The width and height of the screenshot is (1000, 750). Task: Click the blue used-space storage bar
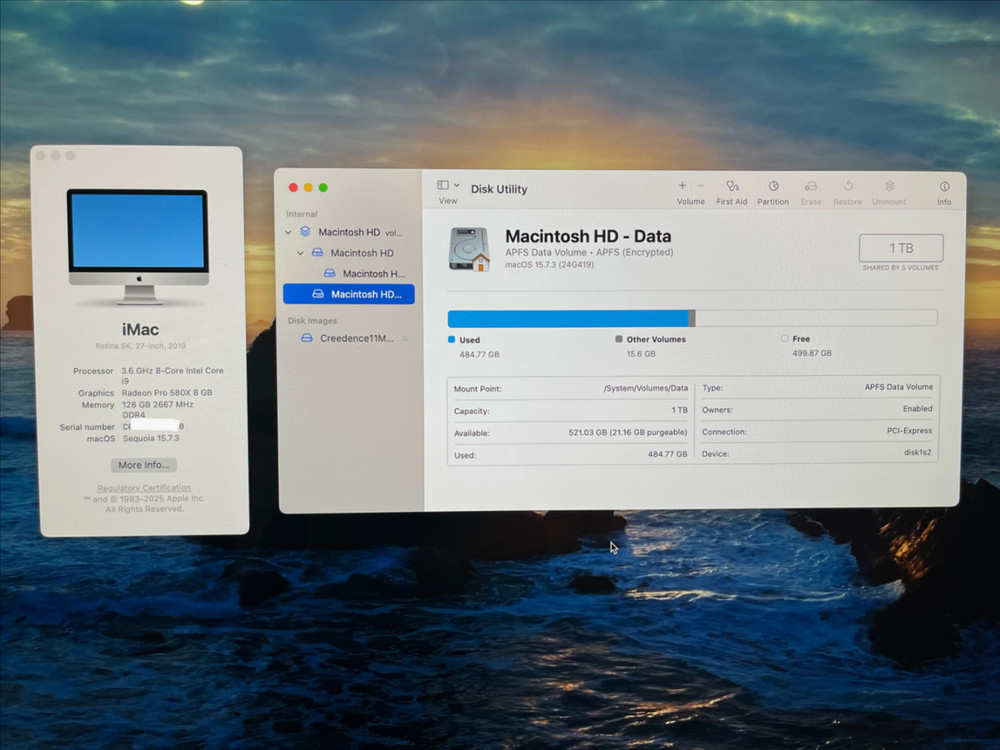point(567,318)
